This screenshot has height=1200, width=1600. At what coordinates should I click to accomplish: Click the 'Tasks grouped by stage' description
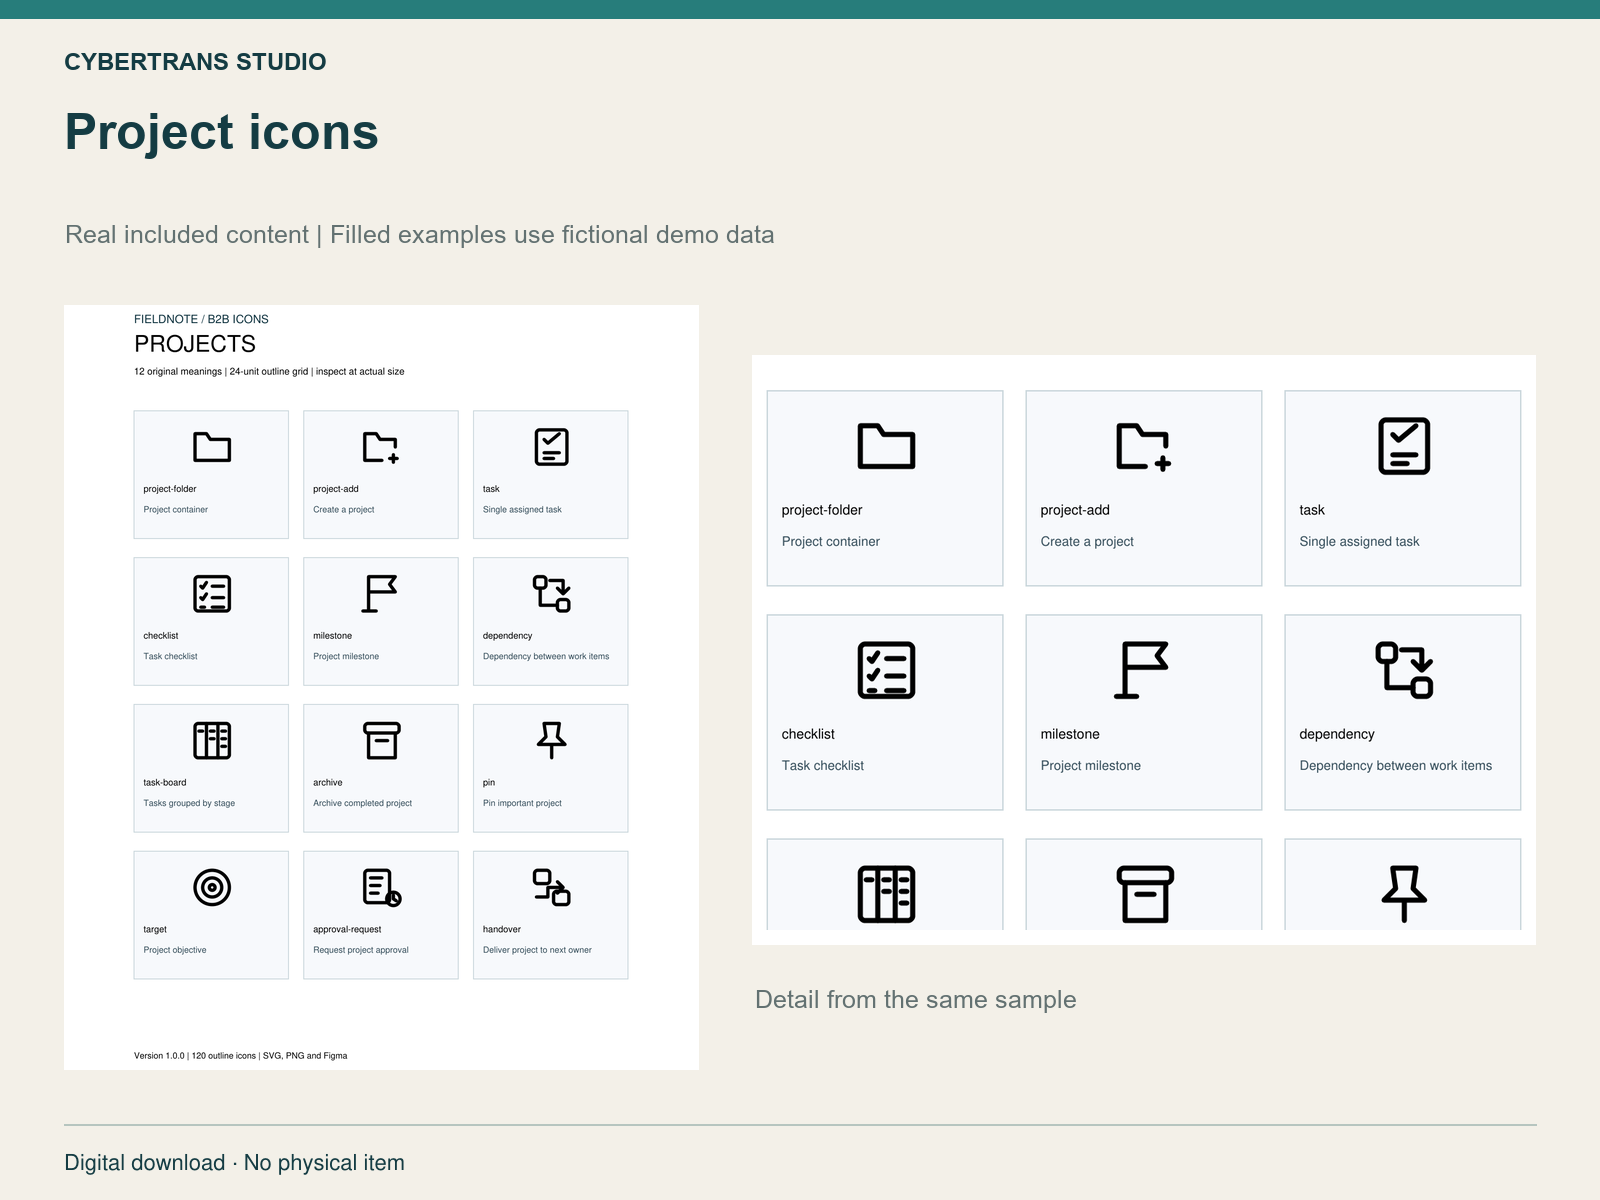(x=189, y=803)
